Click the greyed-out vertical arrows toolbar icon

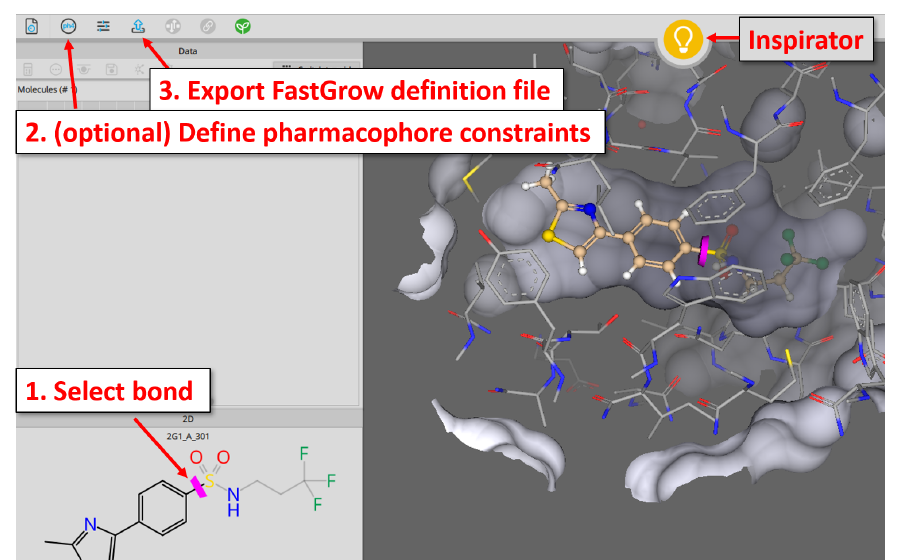point(173,26)
